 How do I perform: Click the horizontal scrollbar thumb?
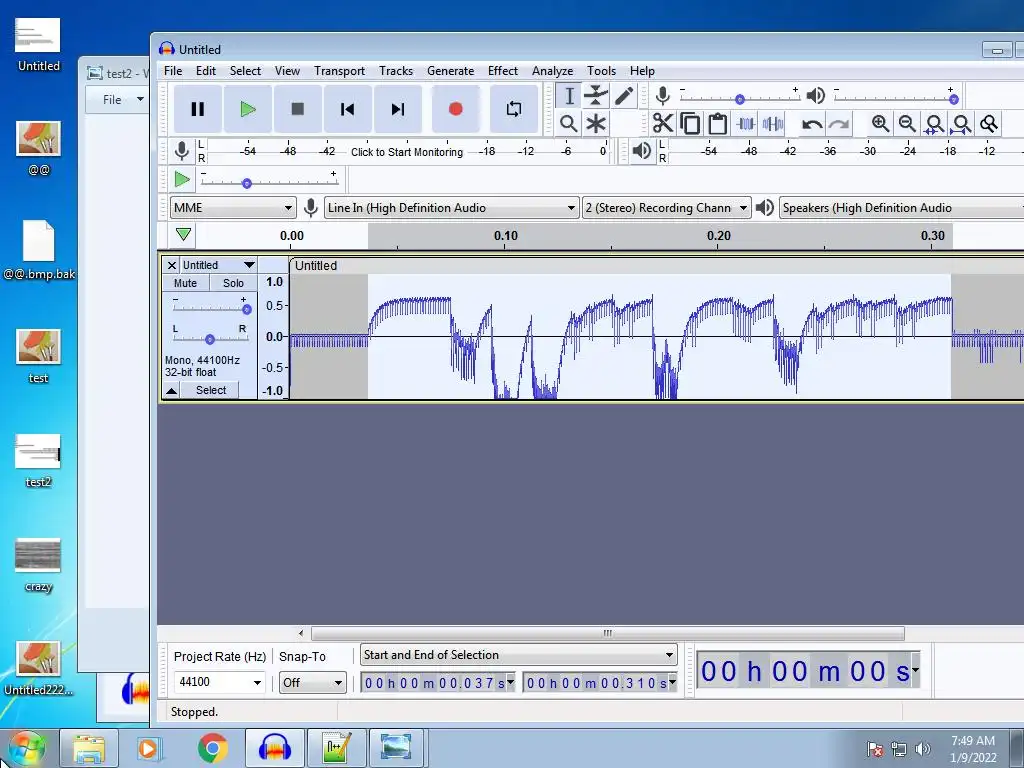tap(608, 633)
